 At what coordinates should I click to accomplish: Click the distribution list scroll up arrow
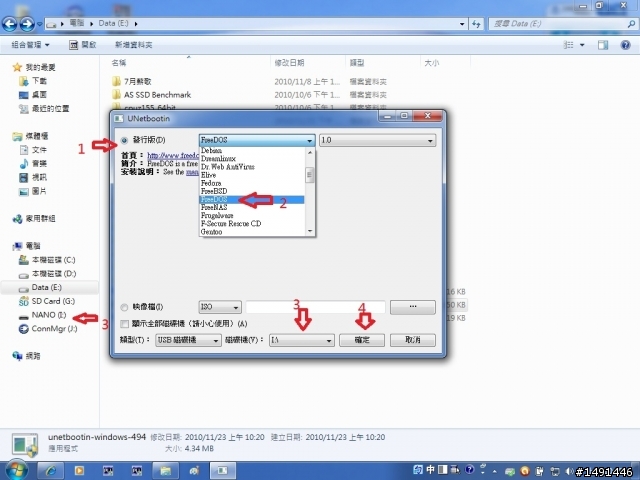310,152
